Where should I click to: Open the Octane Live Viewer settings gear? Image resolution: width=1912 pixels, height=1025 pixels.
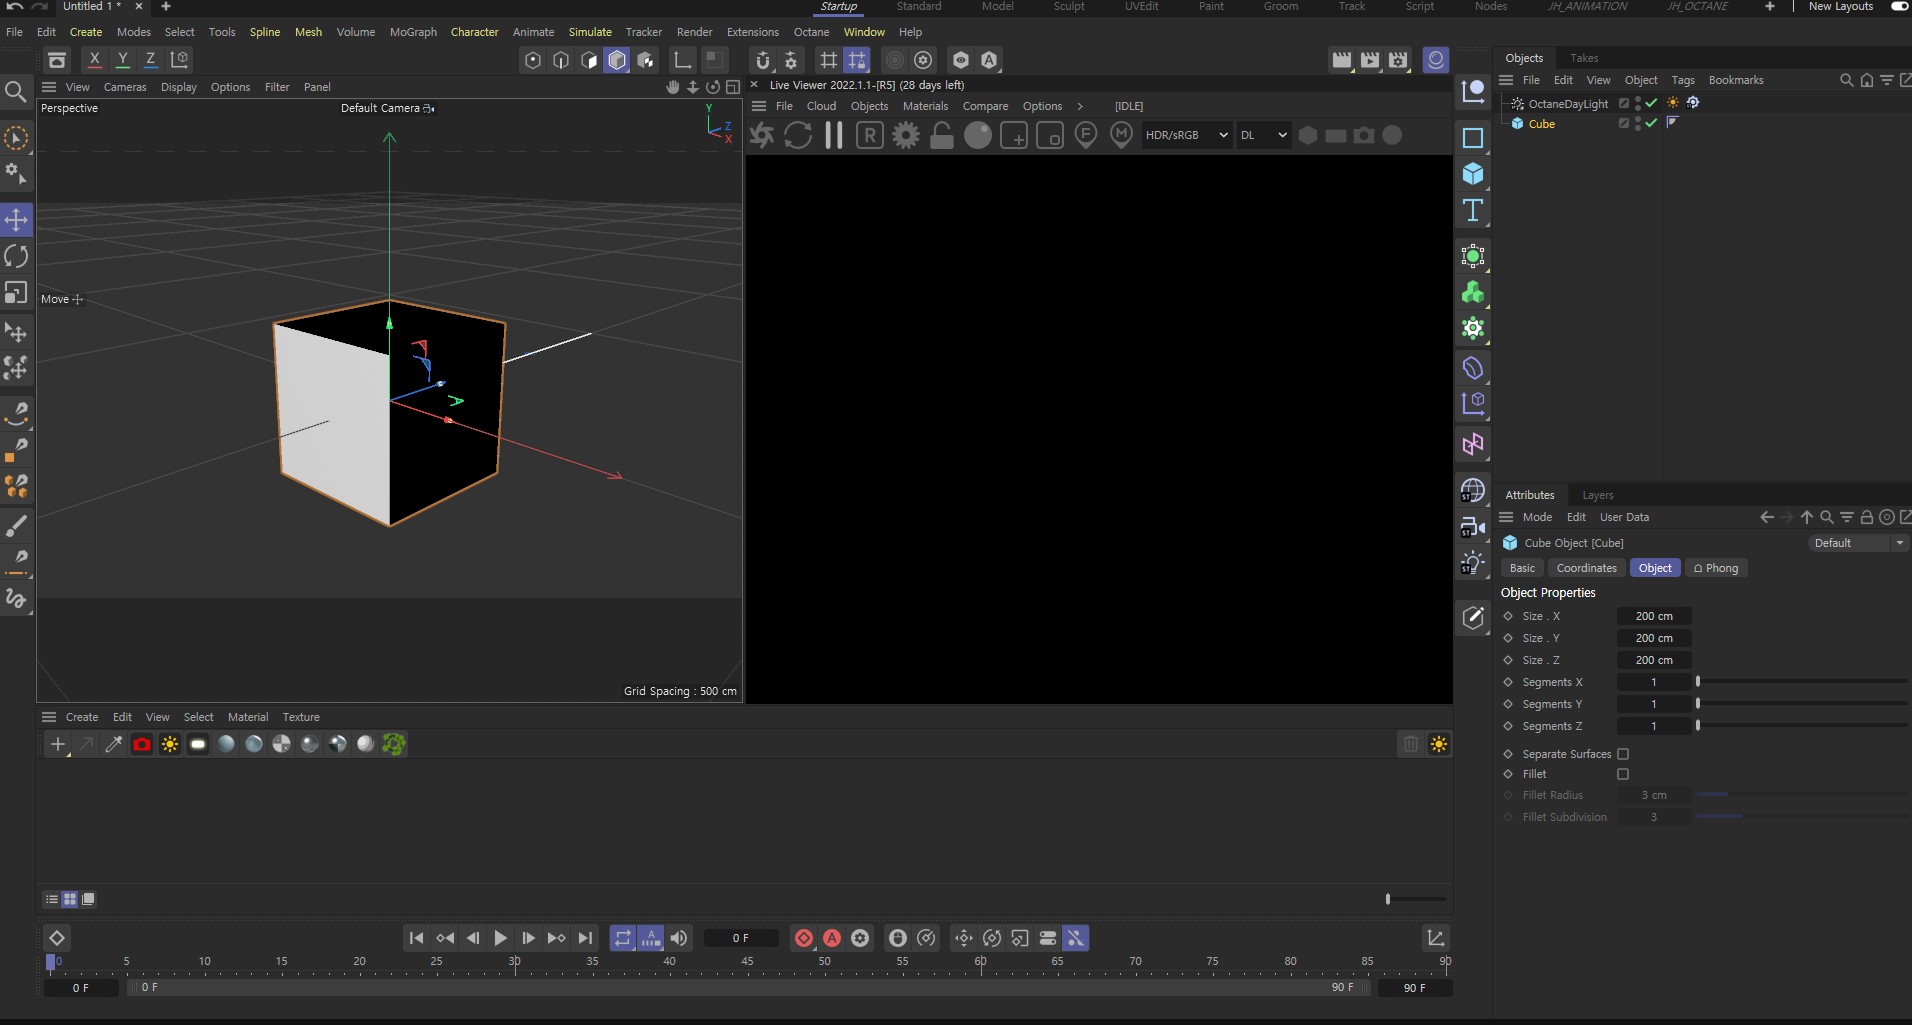tap(906, 135)
